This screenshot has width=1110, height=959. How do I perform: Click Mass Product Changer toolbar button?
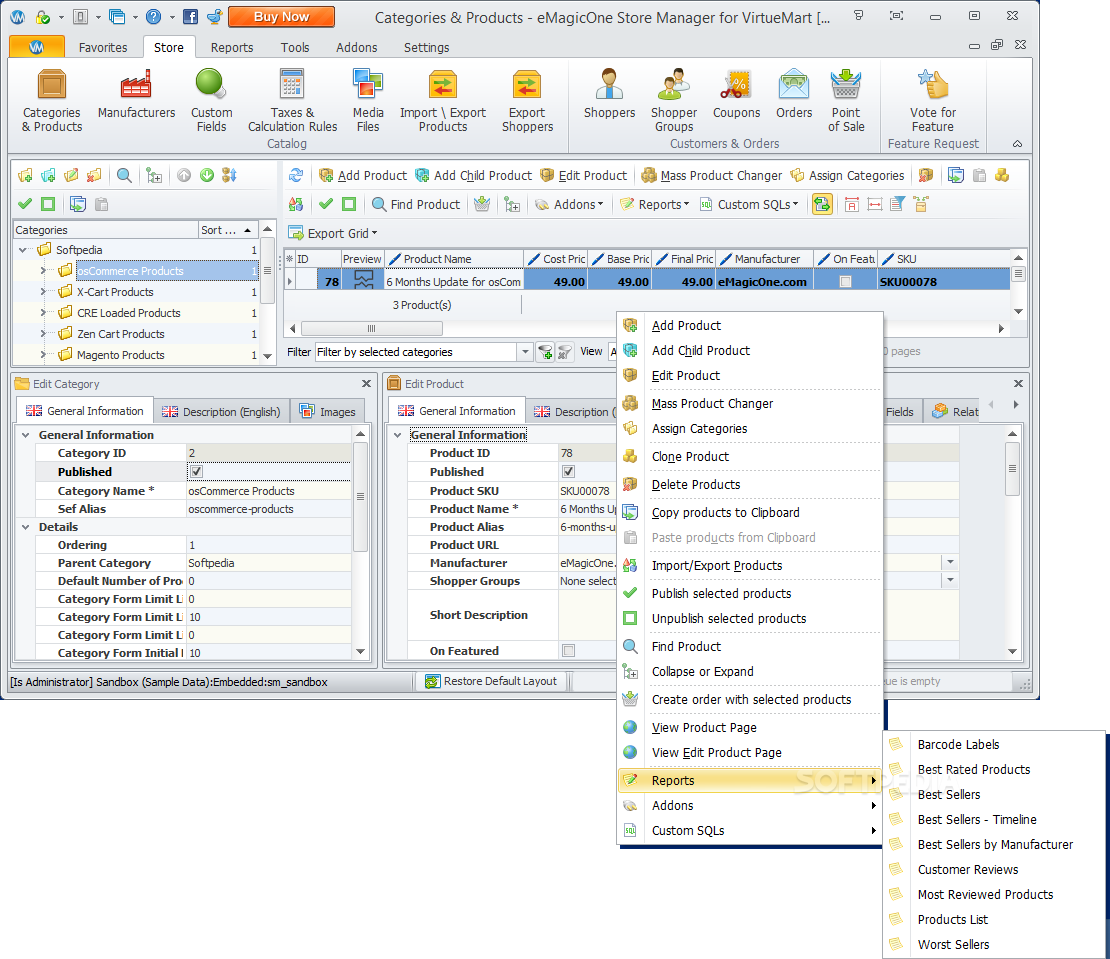(x=712, y=176)
